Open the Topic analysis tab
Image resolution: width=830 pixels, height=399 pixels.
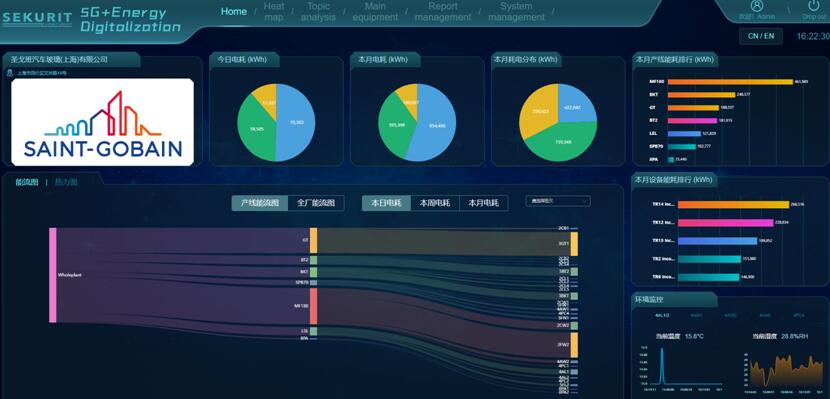[x=318, y=12]
